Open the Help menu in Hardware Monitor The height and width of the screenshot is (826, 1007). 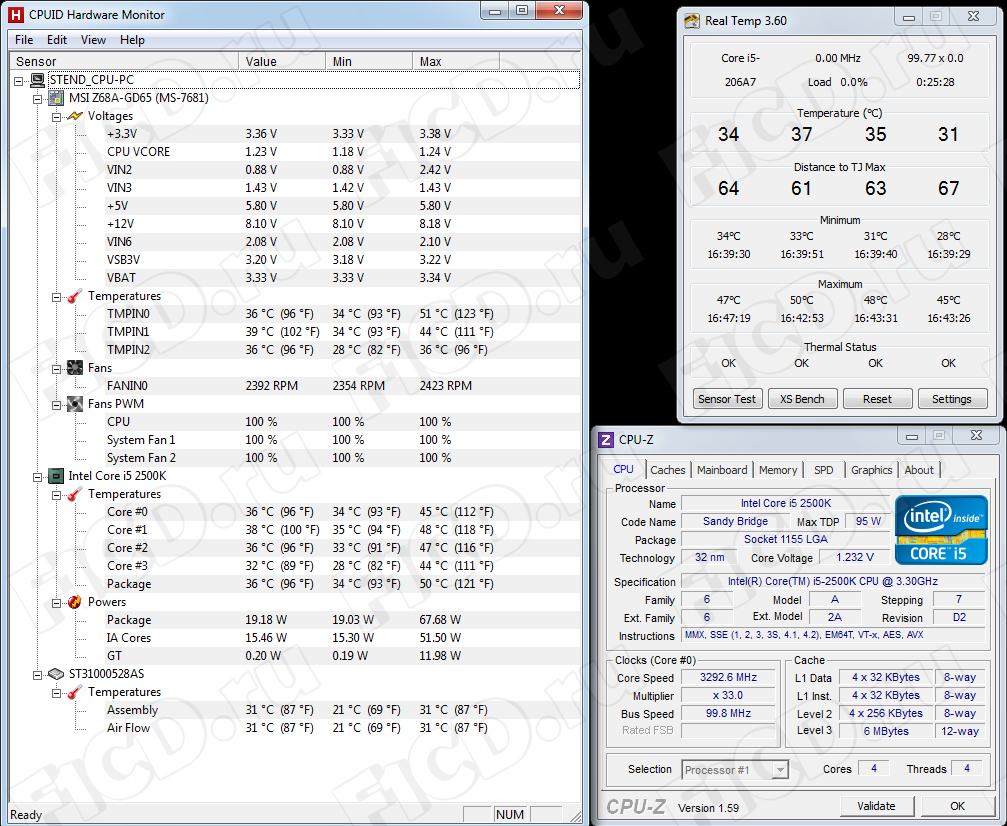tap(132, 40)
